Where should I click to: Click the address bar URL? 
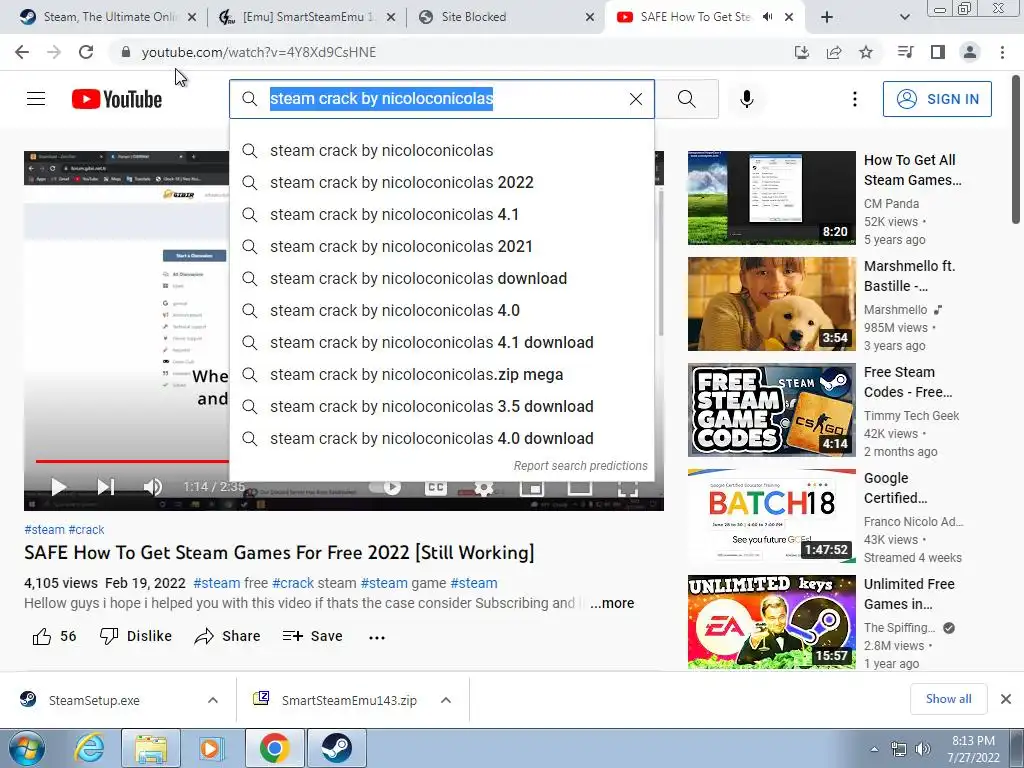click(x=259, y=52)
